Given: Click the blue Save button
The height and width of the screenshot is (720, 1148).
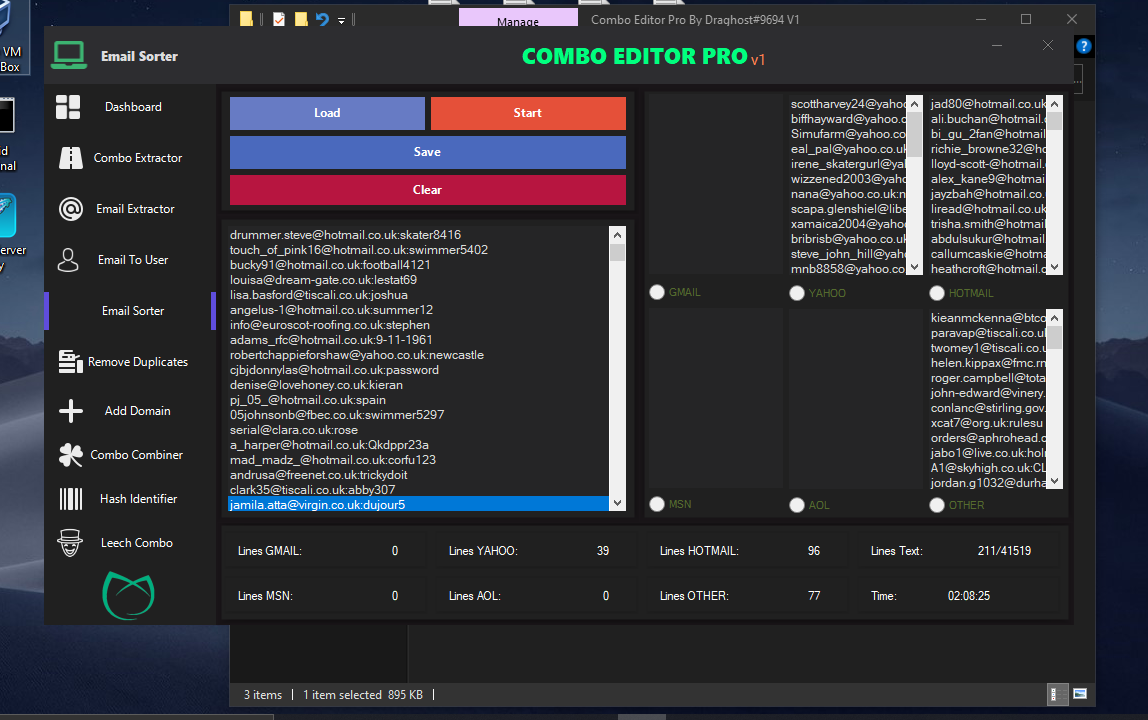Looking at the screenshot, I should (428, 152).
